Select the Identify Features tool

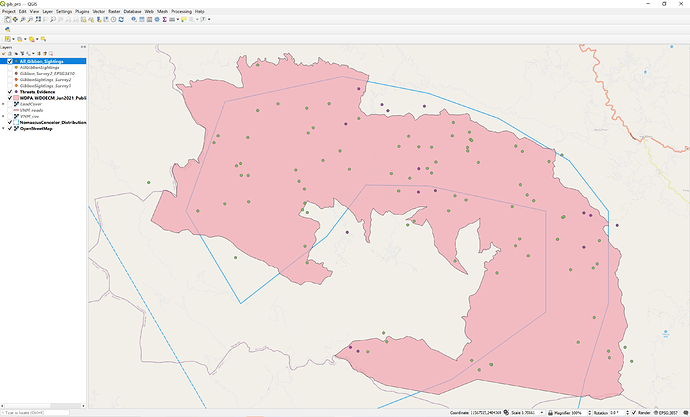pyautogui.click(x=134, y=19)
